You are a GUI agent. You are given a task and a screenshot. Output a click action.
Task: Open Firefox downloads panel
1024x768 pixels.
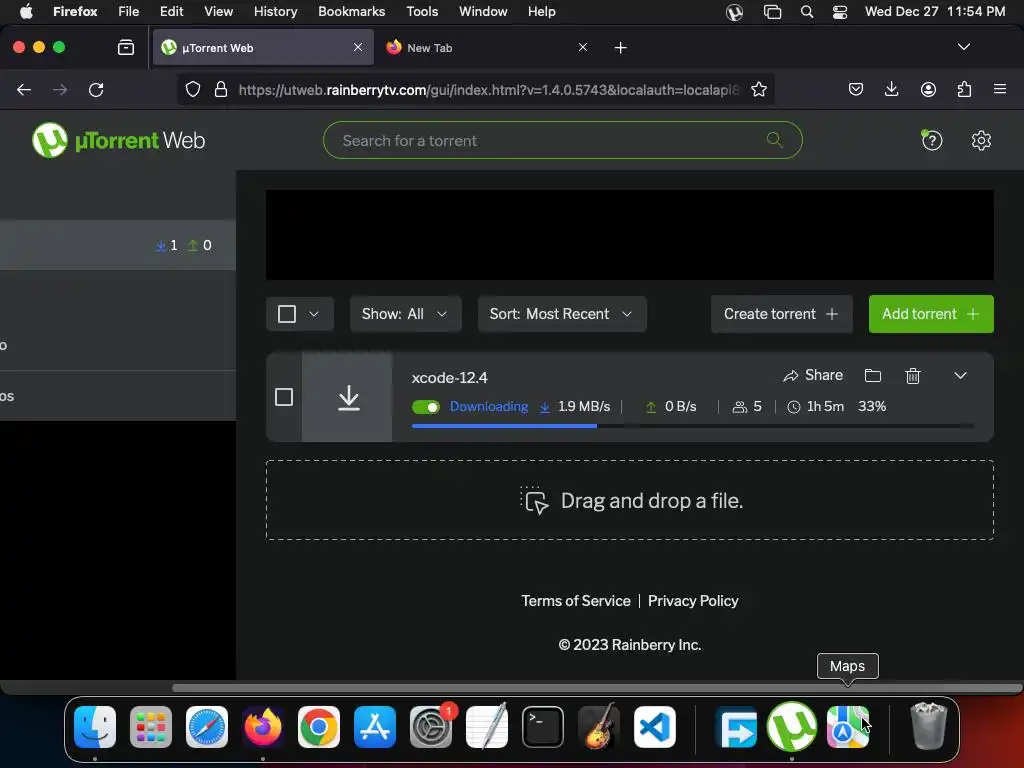[891, 89]
